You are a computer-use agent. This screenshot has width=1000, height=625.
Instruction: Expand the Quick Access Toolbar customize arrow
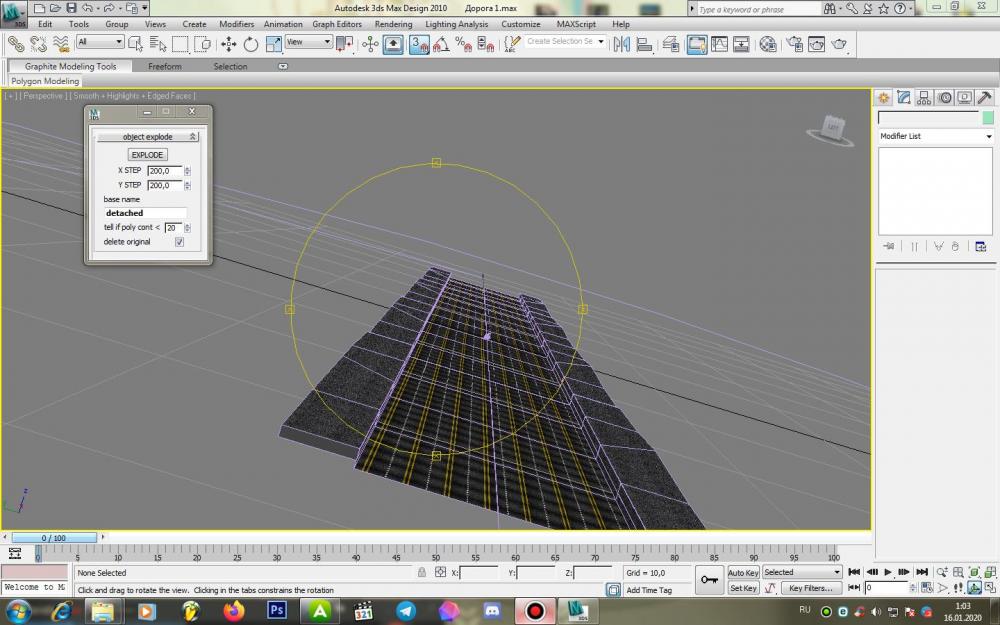pyautogui.click(x=145, y=8)
